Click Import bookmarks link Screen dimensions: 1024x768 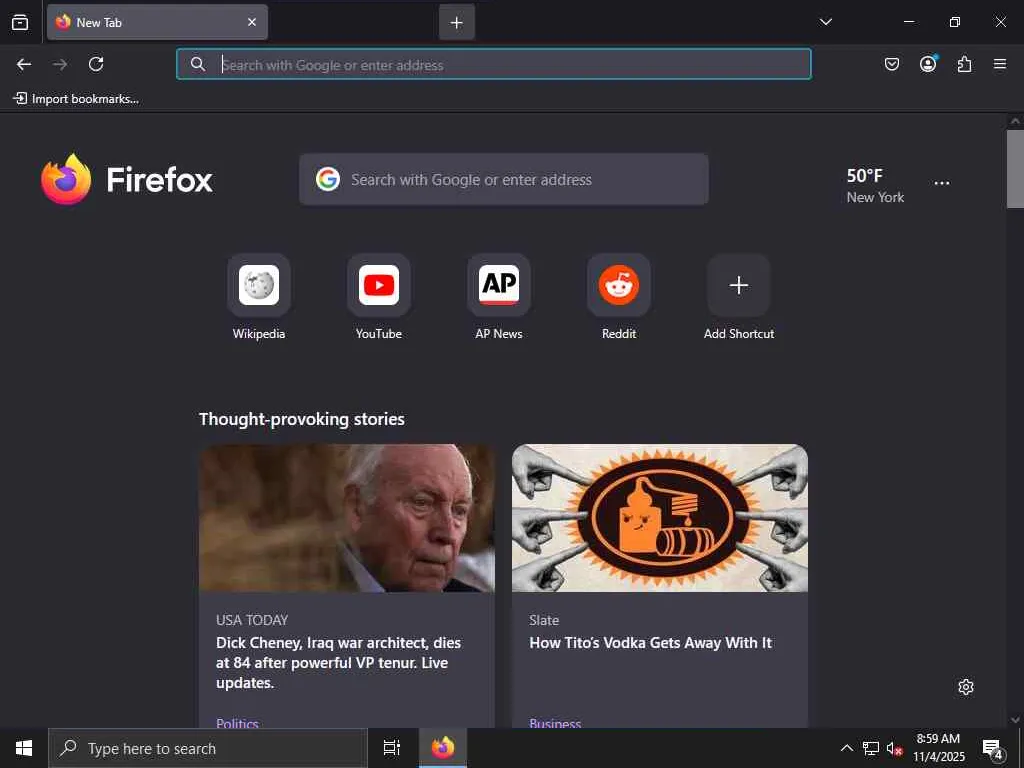pos(76,99)
